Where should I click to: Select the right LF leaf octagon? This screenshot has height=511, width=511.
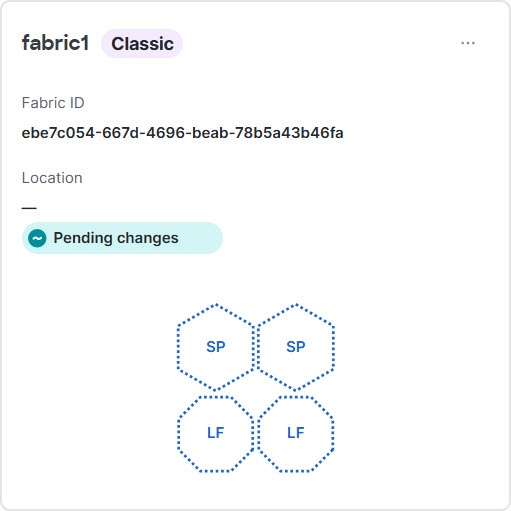tap(296, 433)
